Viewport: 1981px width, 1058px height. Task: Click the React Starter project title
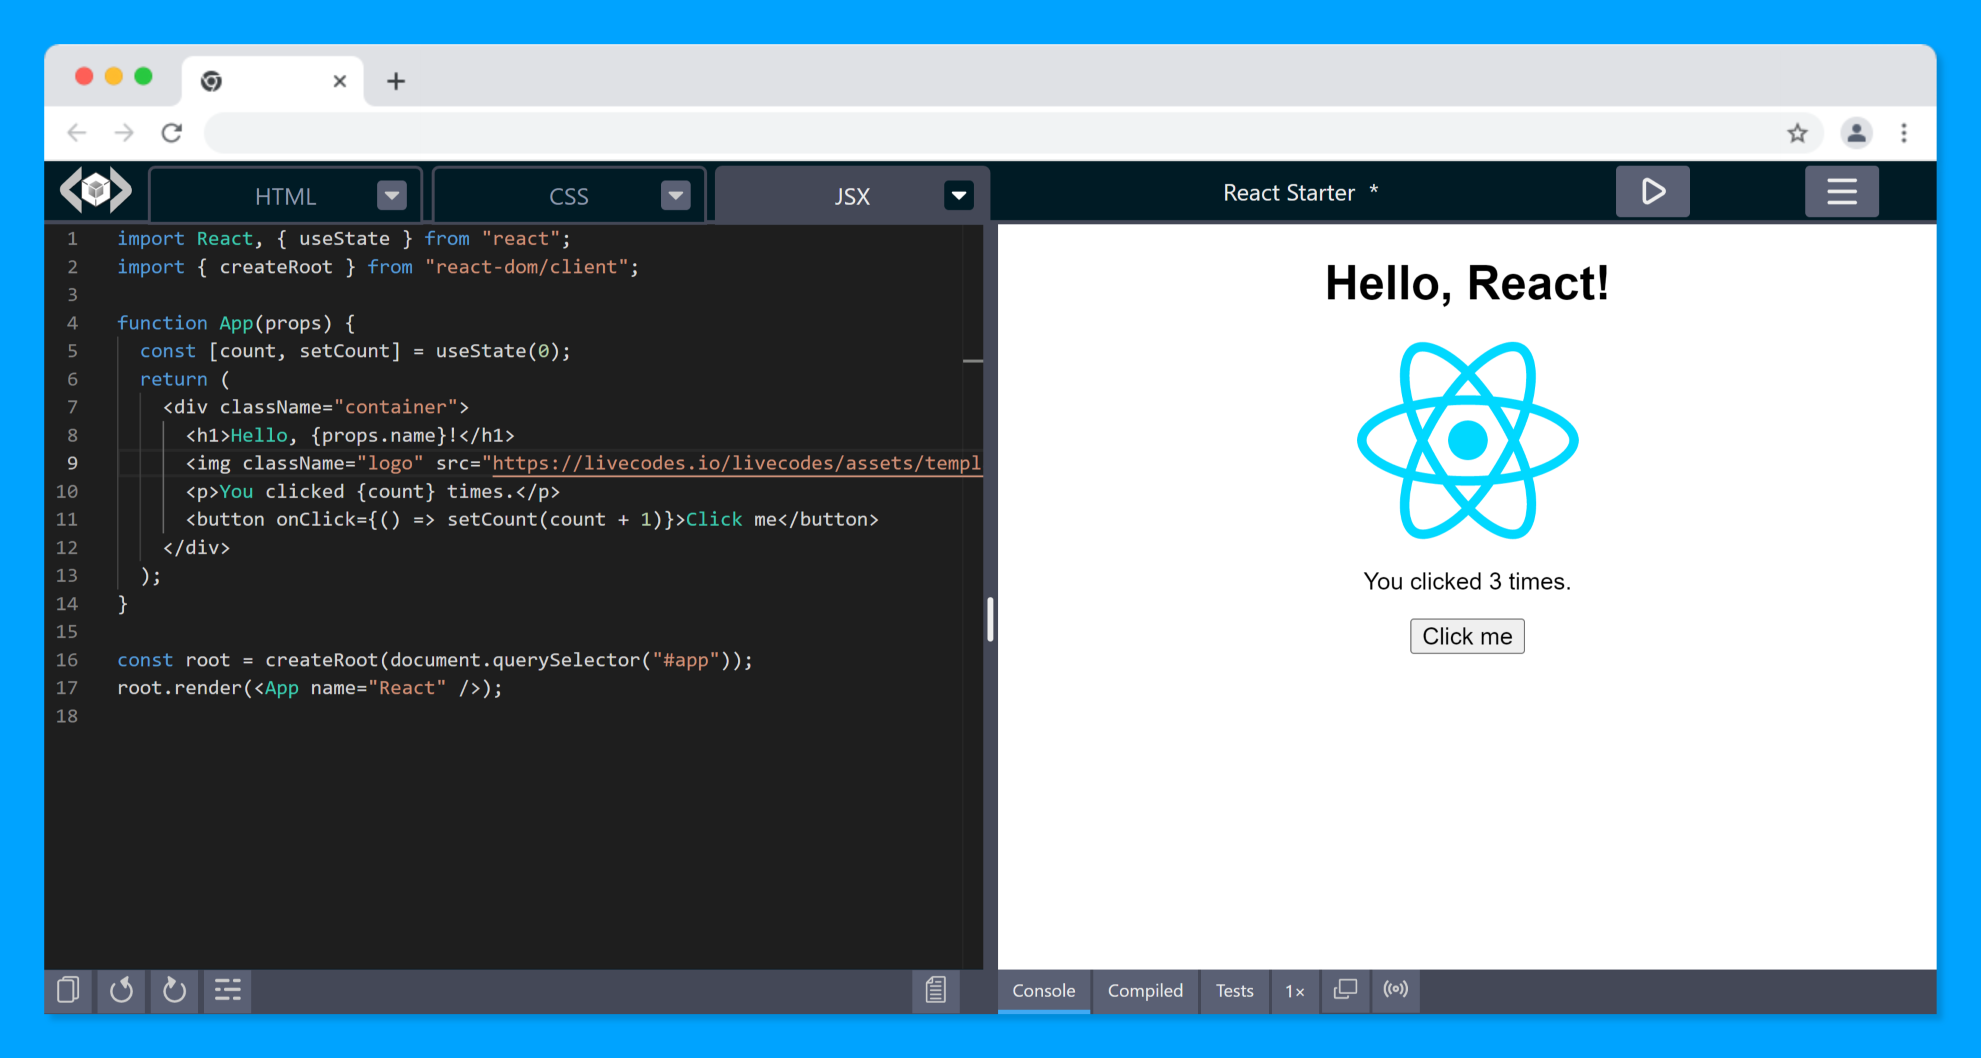[x=1290, y=192]
